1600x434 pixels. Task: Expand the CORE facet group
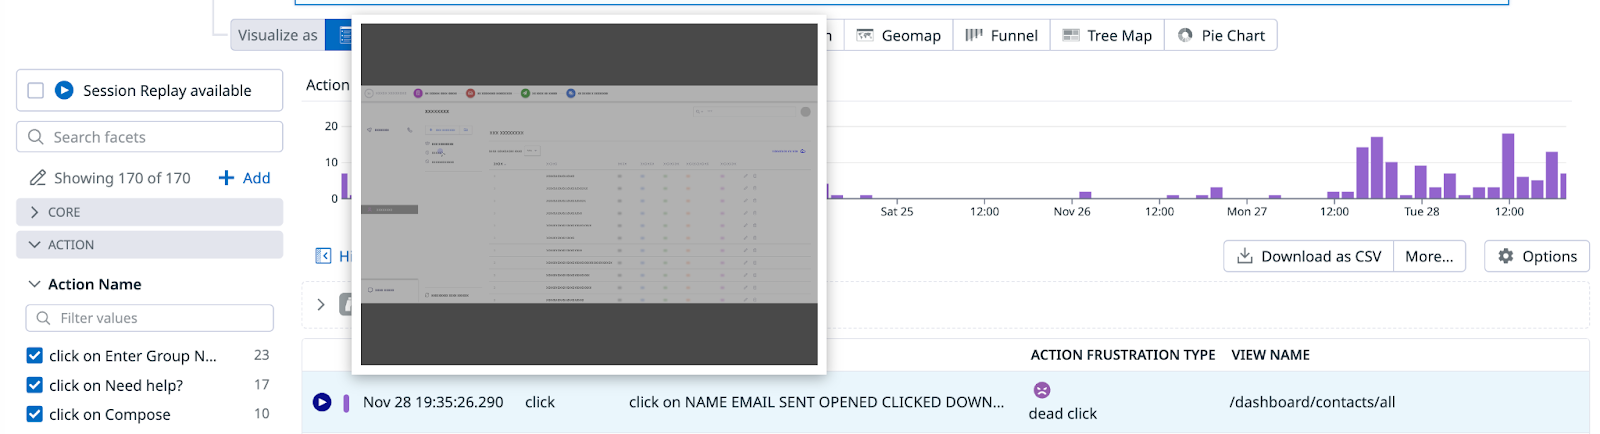35,212
